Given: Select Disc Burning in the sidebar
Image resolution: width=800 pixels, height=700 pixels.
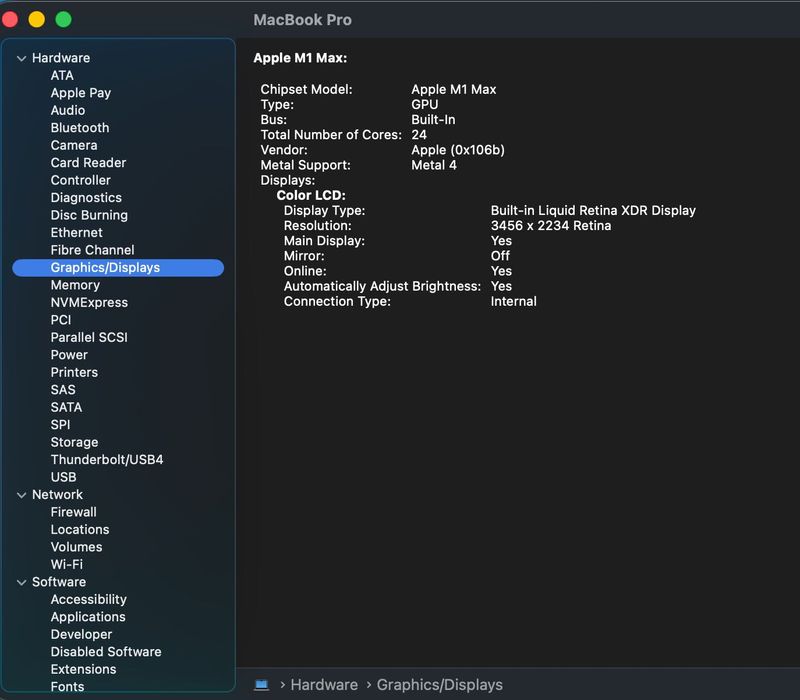Looking at the screenshot, I should click(x=89, y=215).
